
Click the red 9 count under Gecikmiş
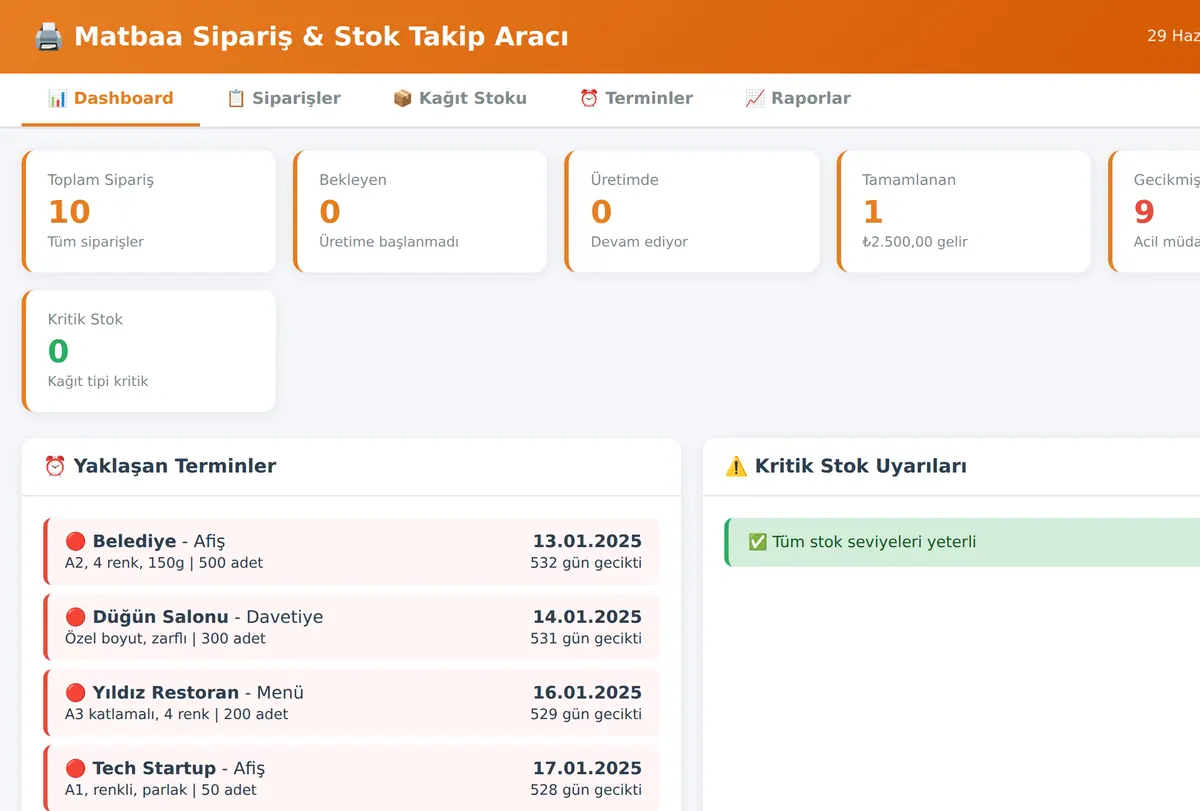tap(1144, 211)
